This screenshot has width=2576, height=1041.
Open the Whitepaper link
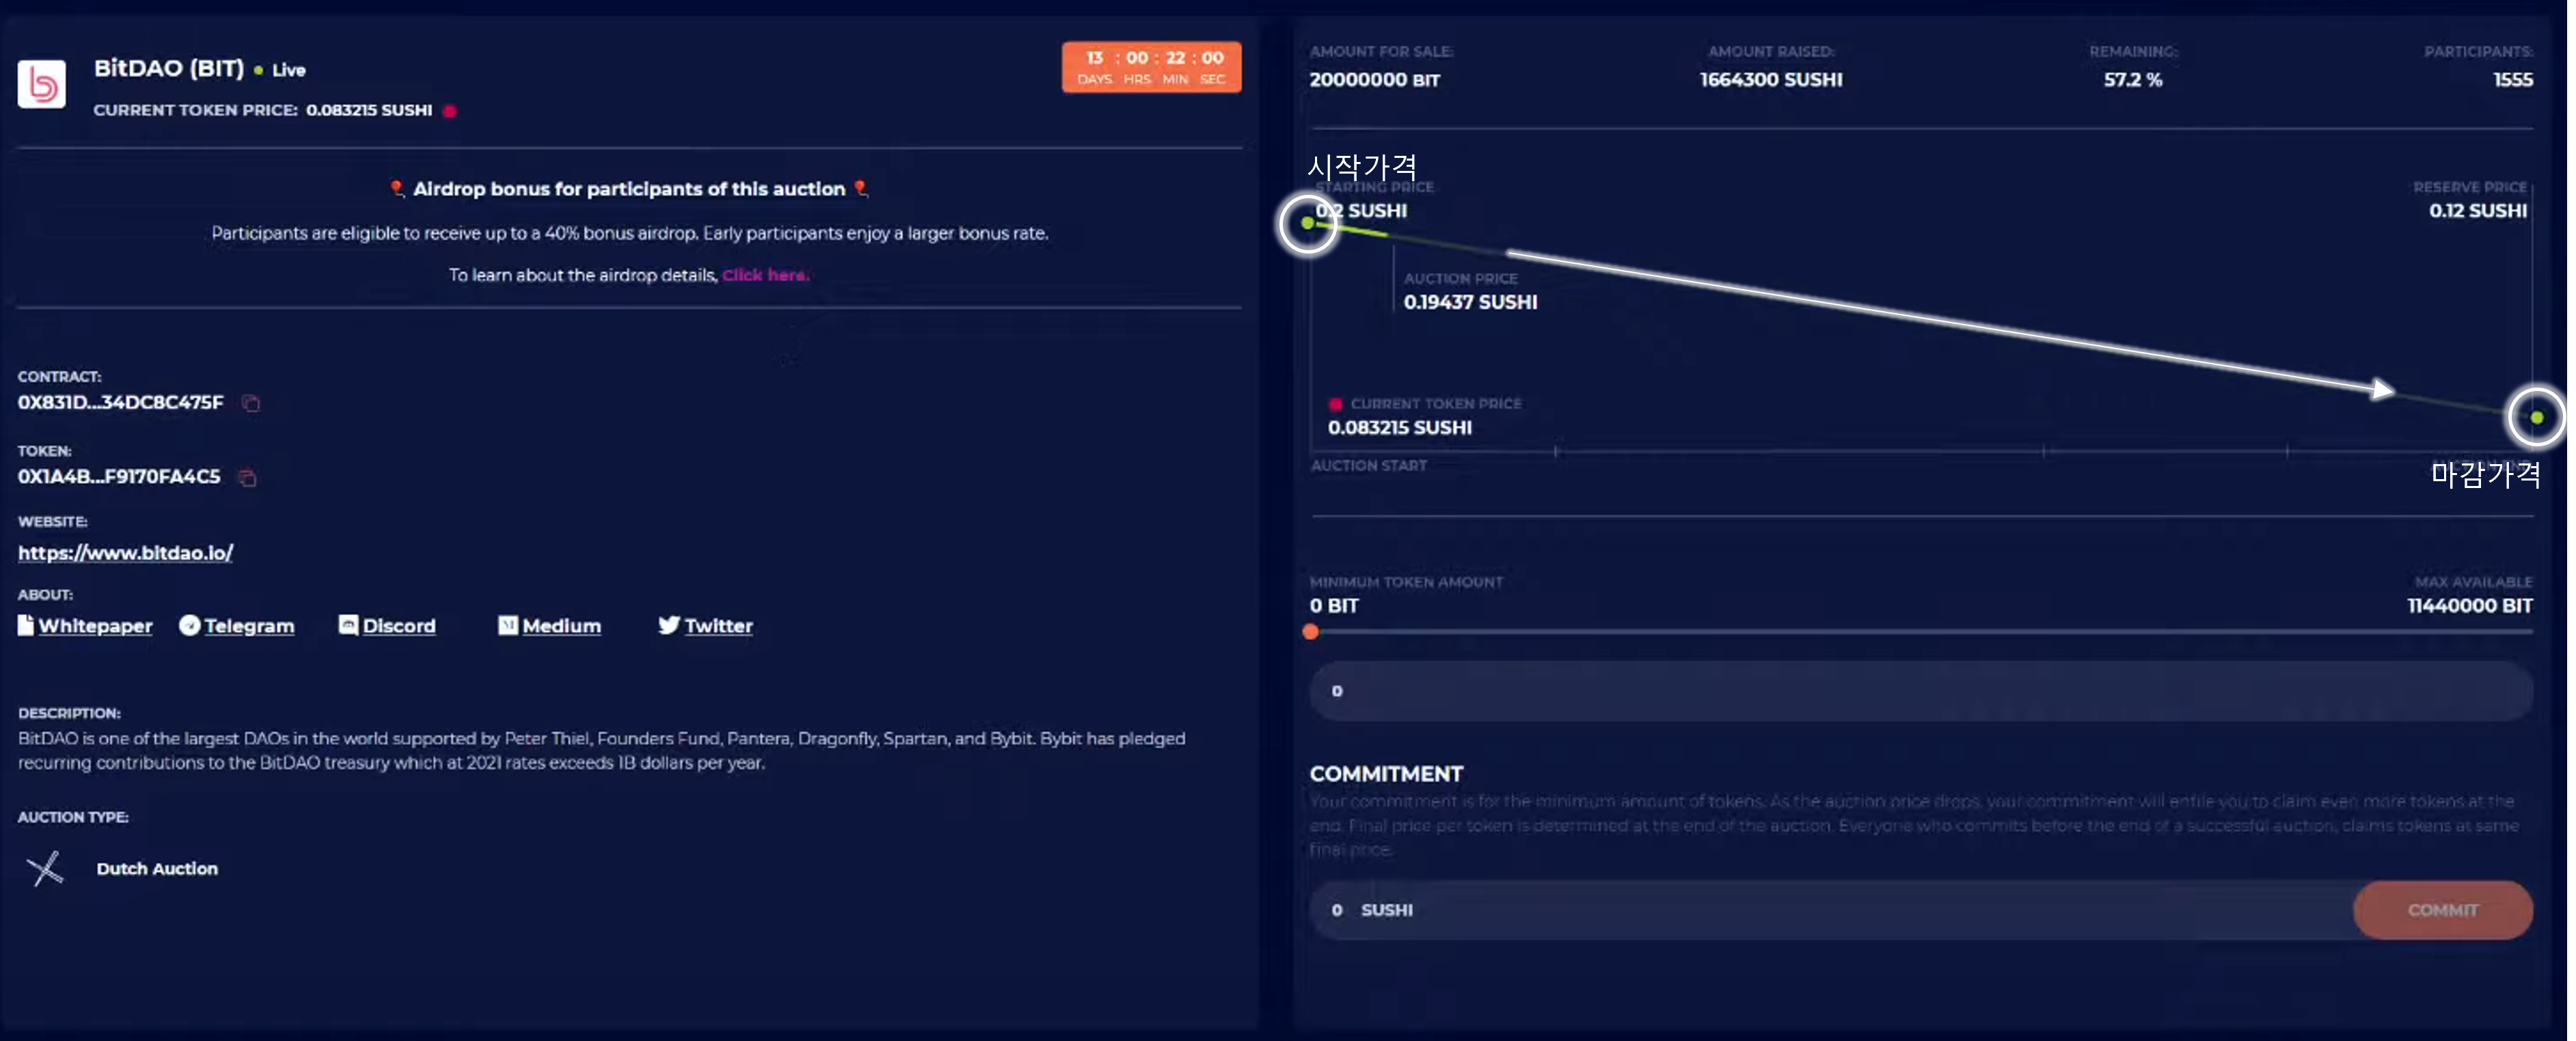95,626
